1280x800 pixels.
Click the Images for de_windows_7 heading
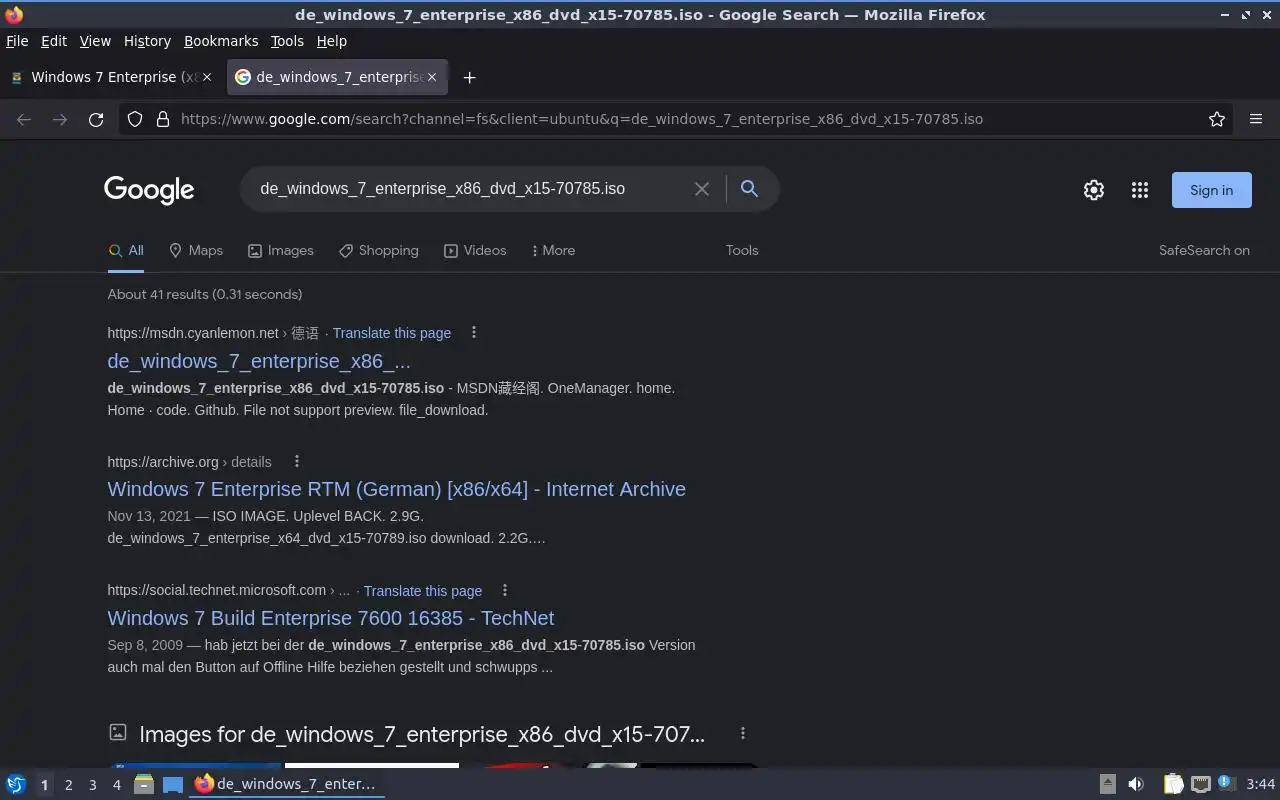click(x=422, y=734)
